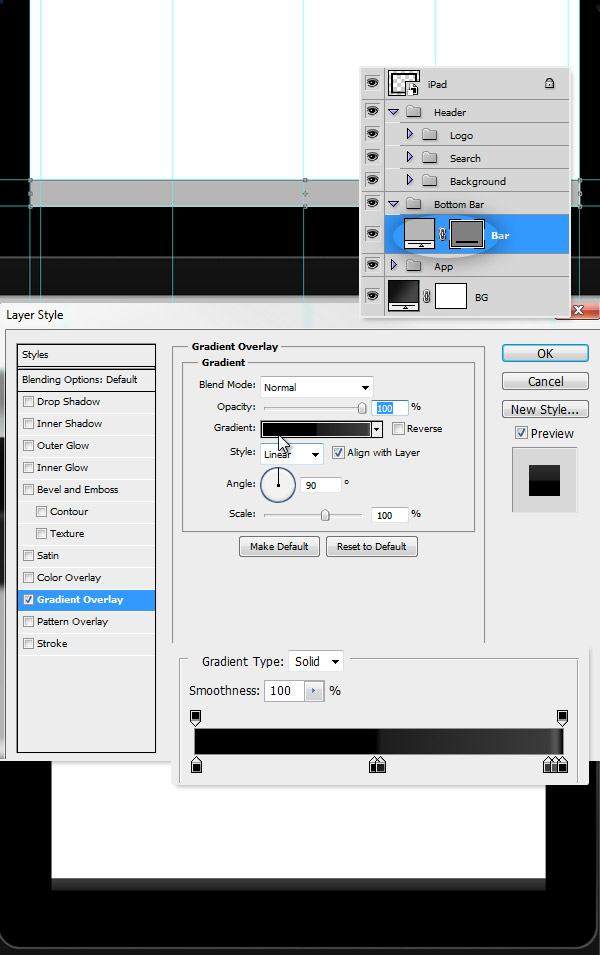Viewport: 600px width, 955px height.
Task: Select the left top opacity stop
Action: pos(196,717)
